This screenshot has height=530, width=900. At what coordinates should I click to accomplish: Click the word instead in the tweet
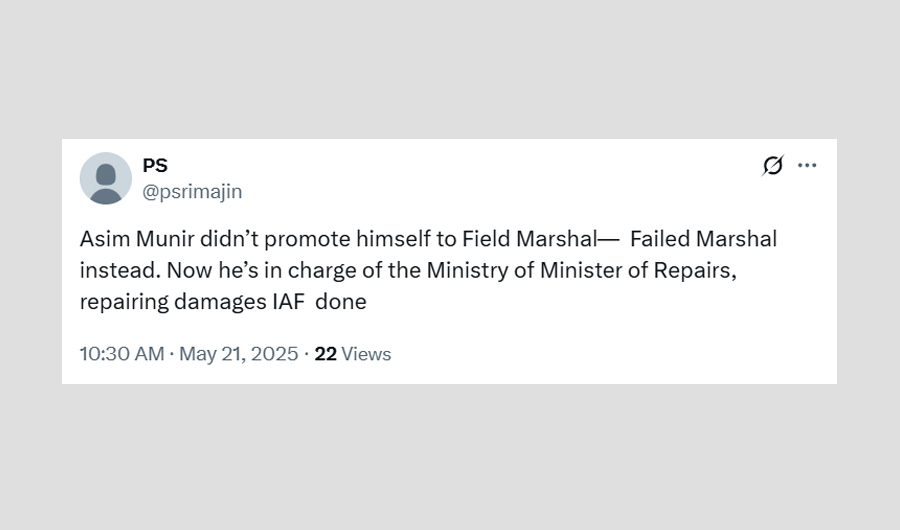point(114,270)
